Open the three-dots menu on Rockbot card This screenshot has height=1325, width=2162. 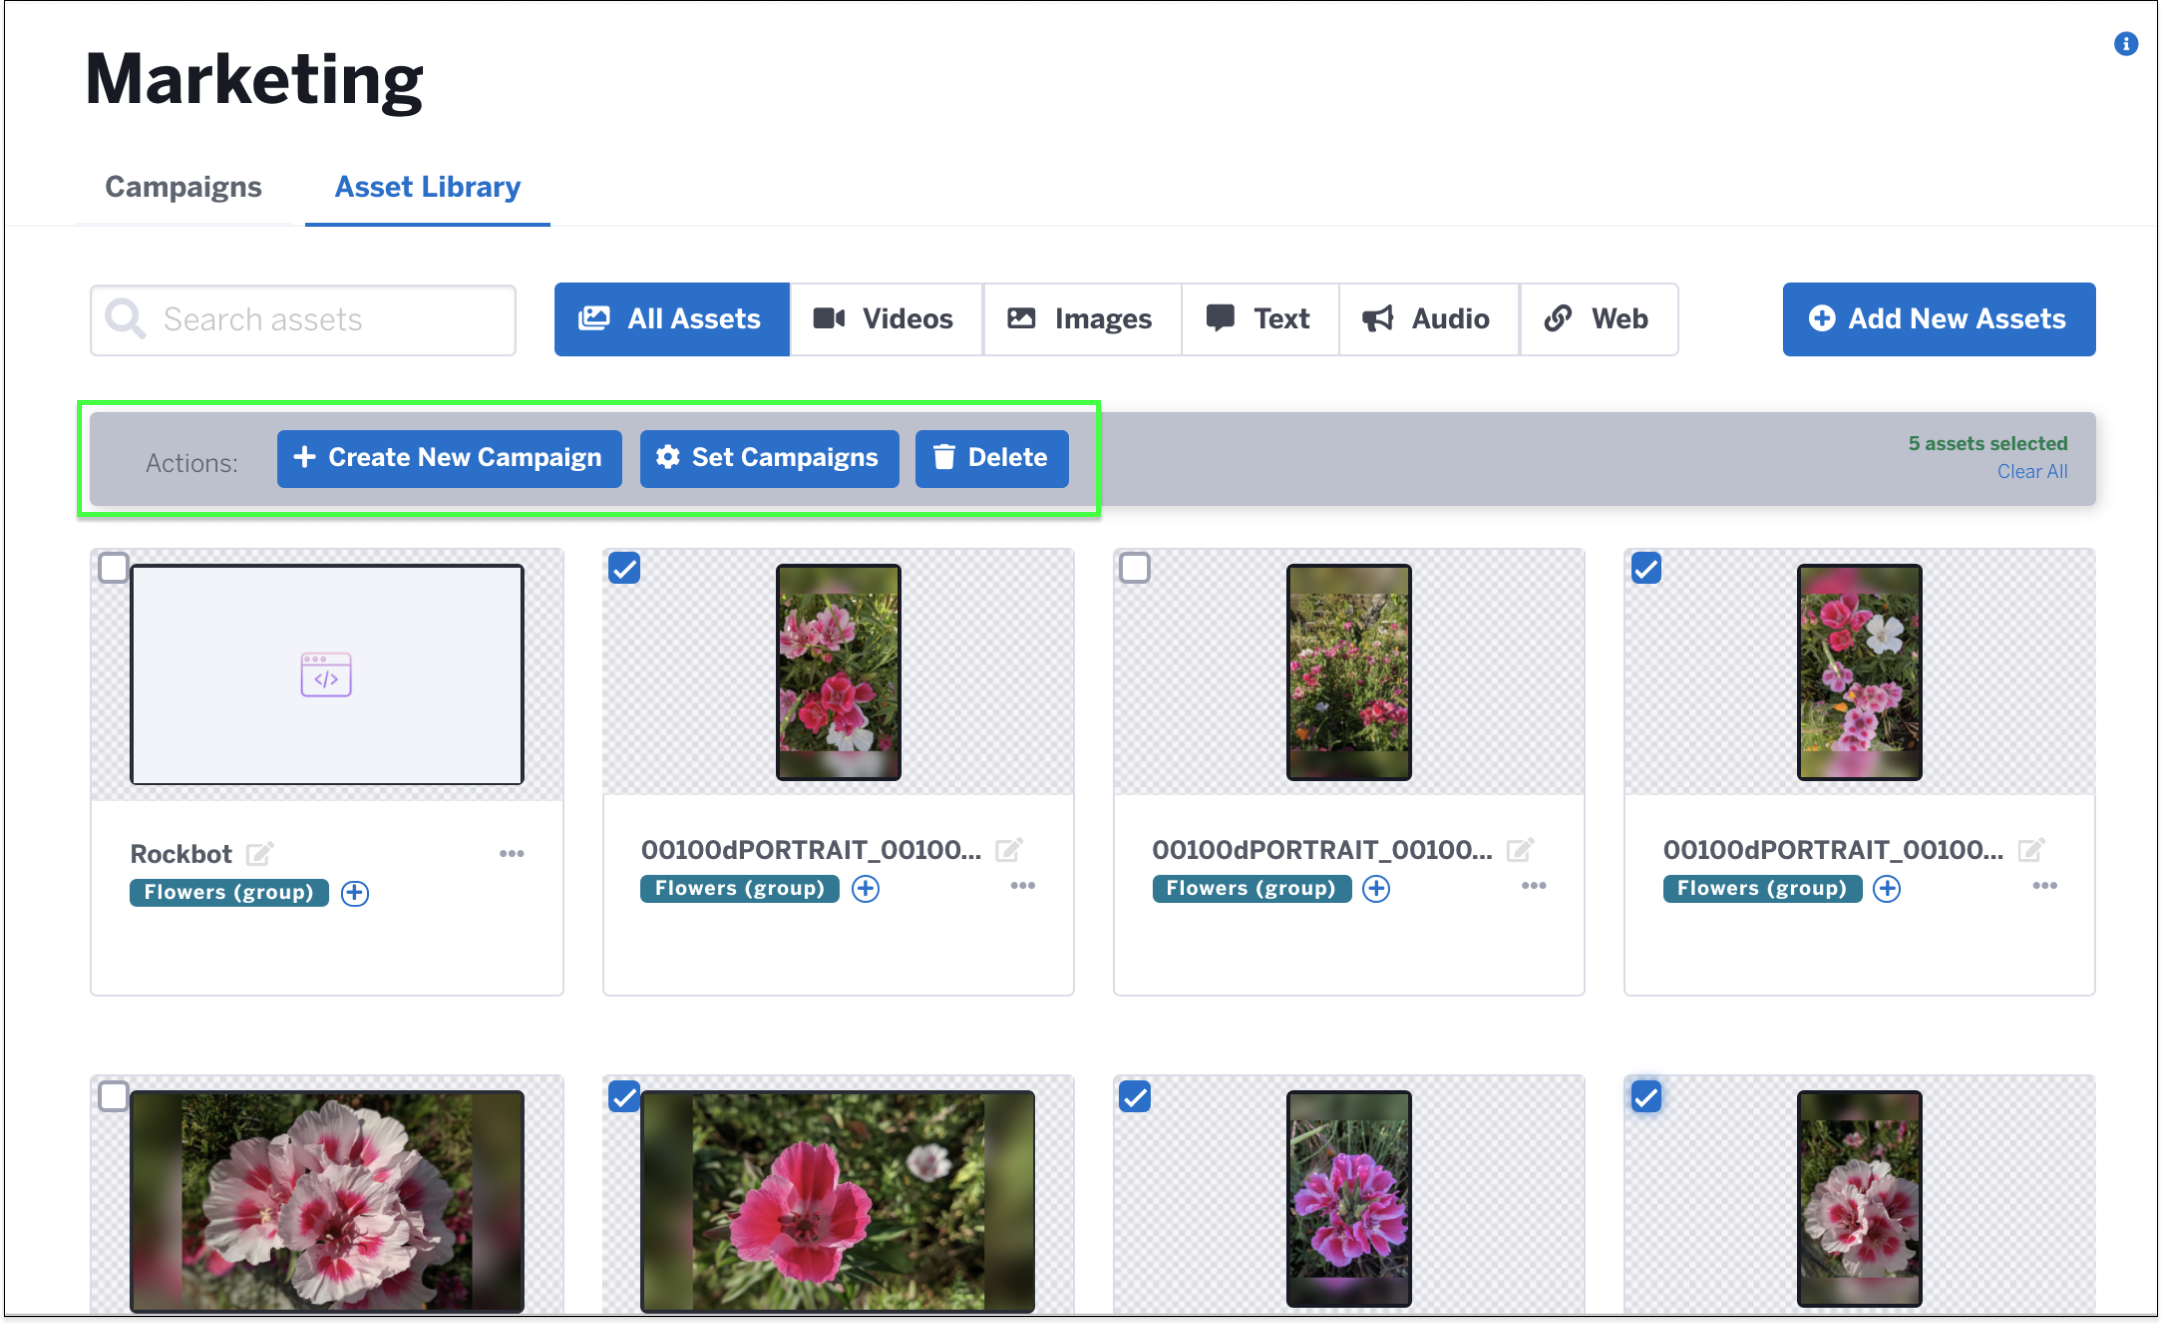(x=511, y=853)
